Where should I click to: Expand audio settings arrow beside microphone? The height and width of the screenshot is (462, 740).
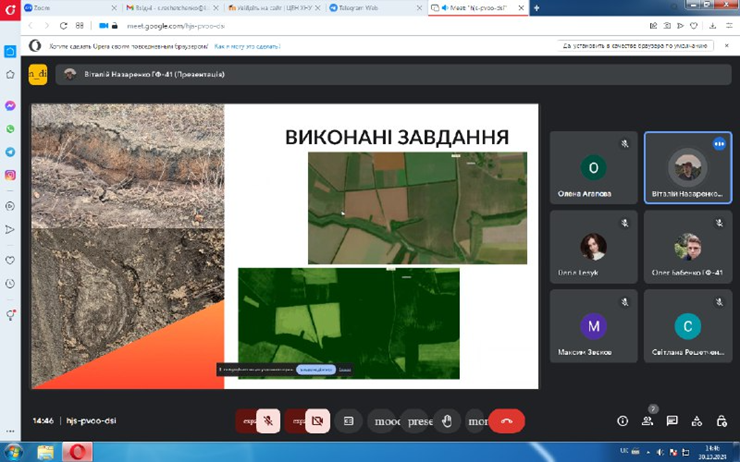tap(246, 421)
